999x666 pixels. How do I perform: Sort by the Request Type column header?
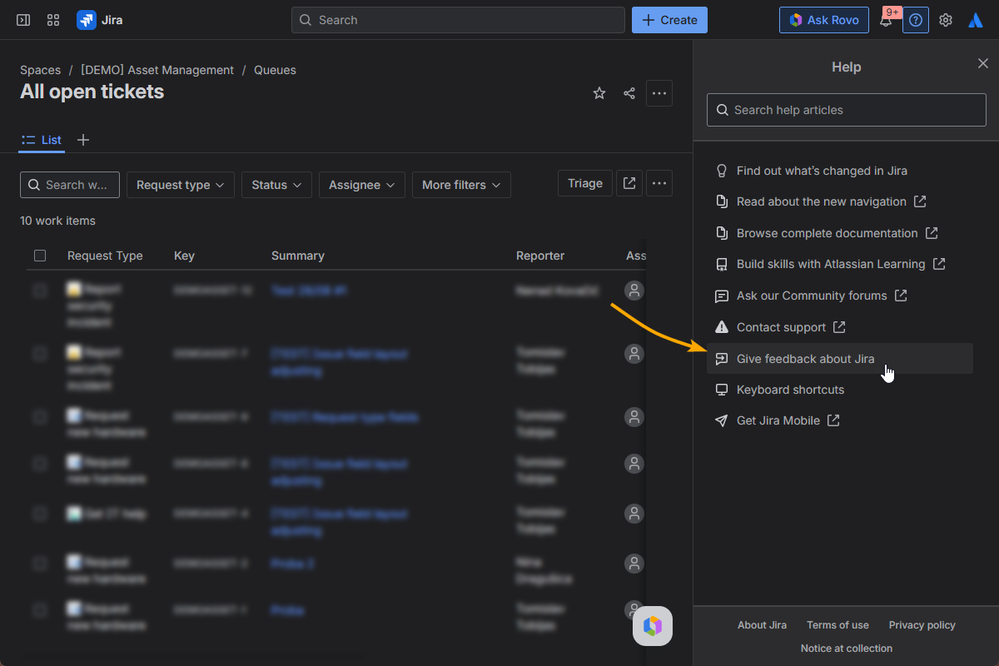(x=105, y=256)
